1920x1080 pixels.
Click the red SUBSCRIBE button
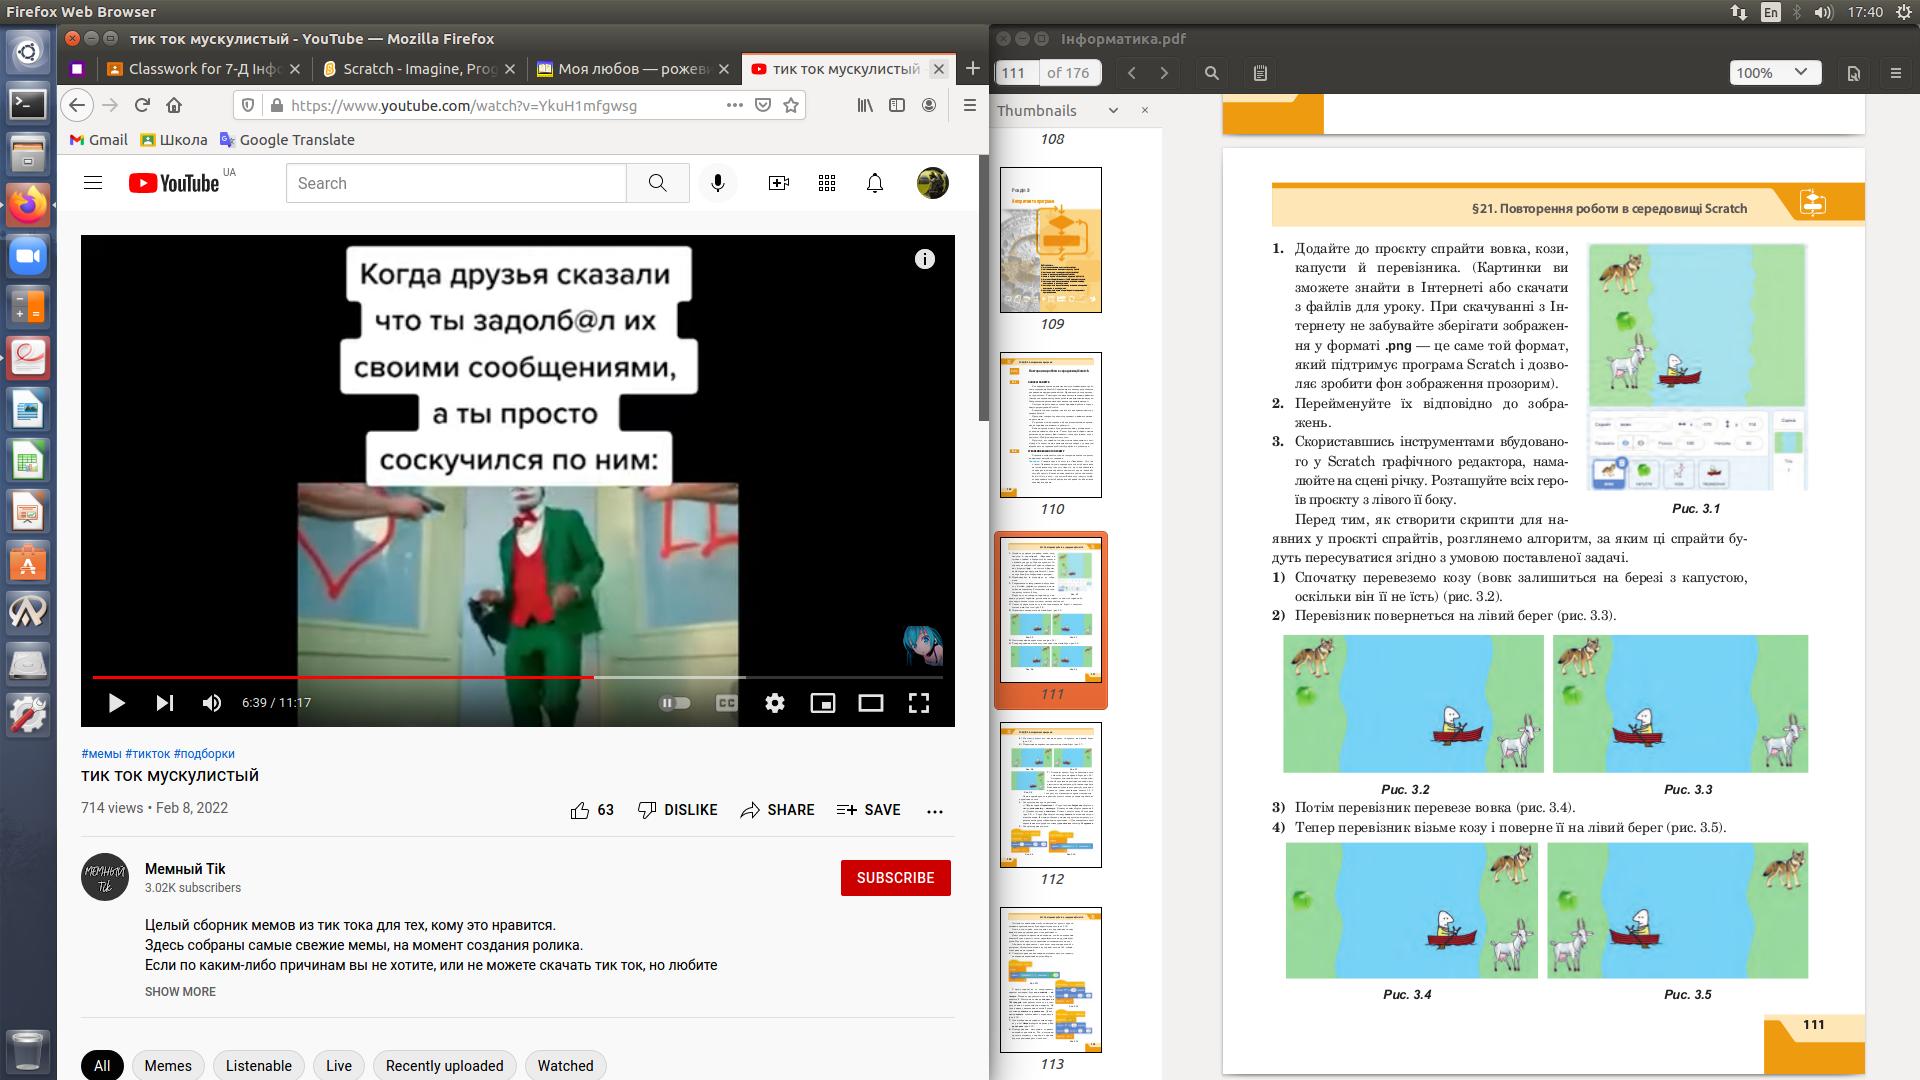point(895,878)
